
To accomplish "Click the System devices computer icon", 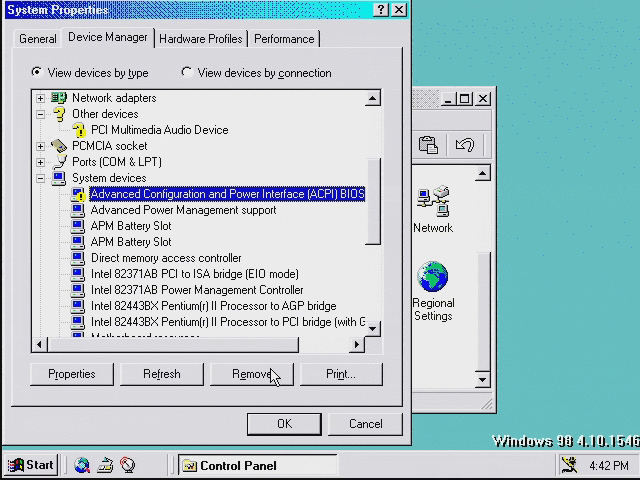I will (59, 178).
